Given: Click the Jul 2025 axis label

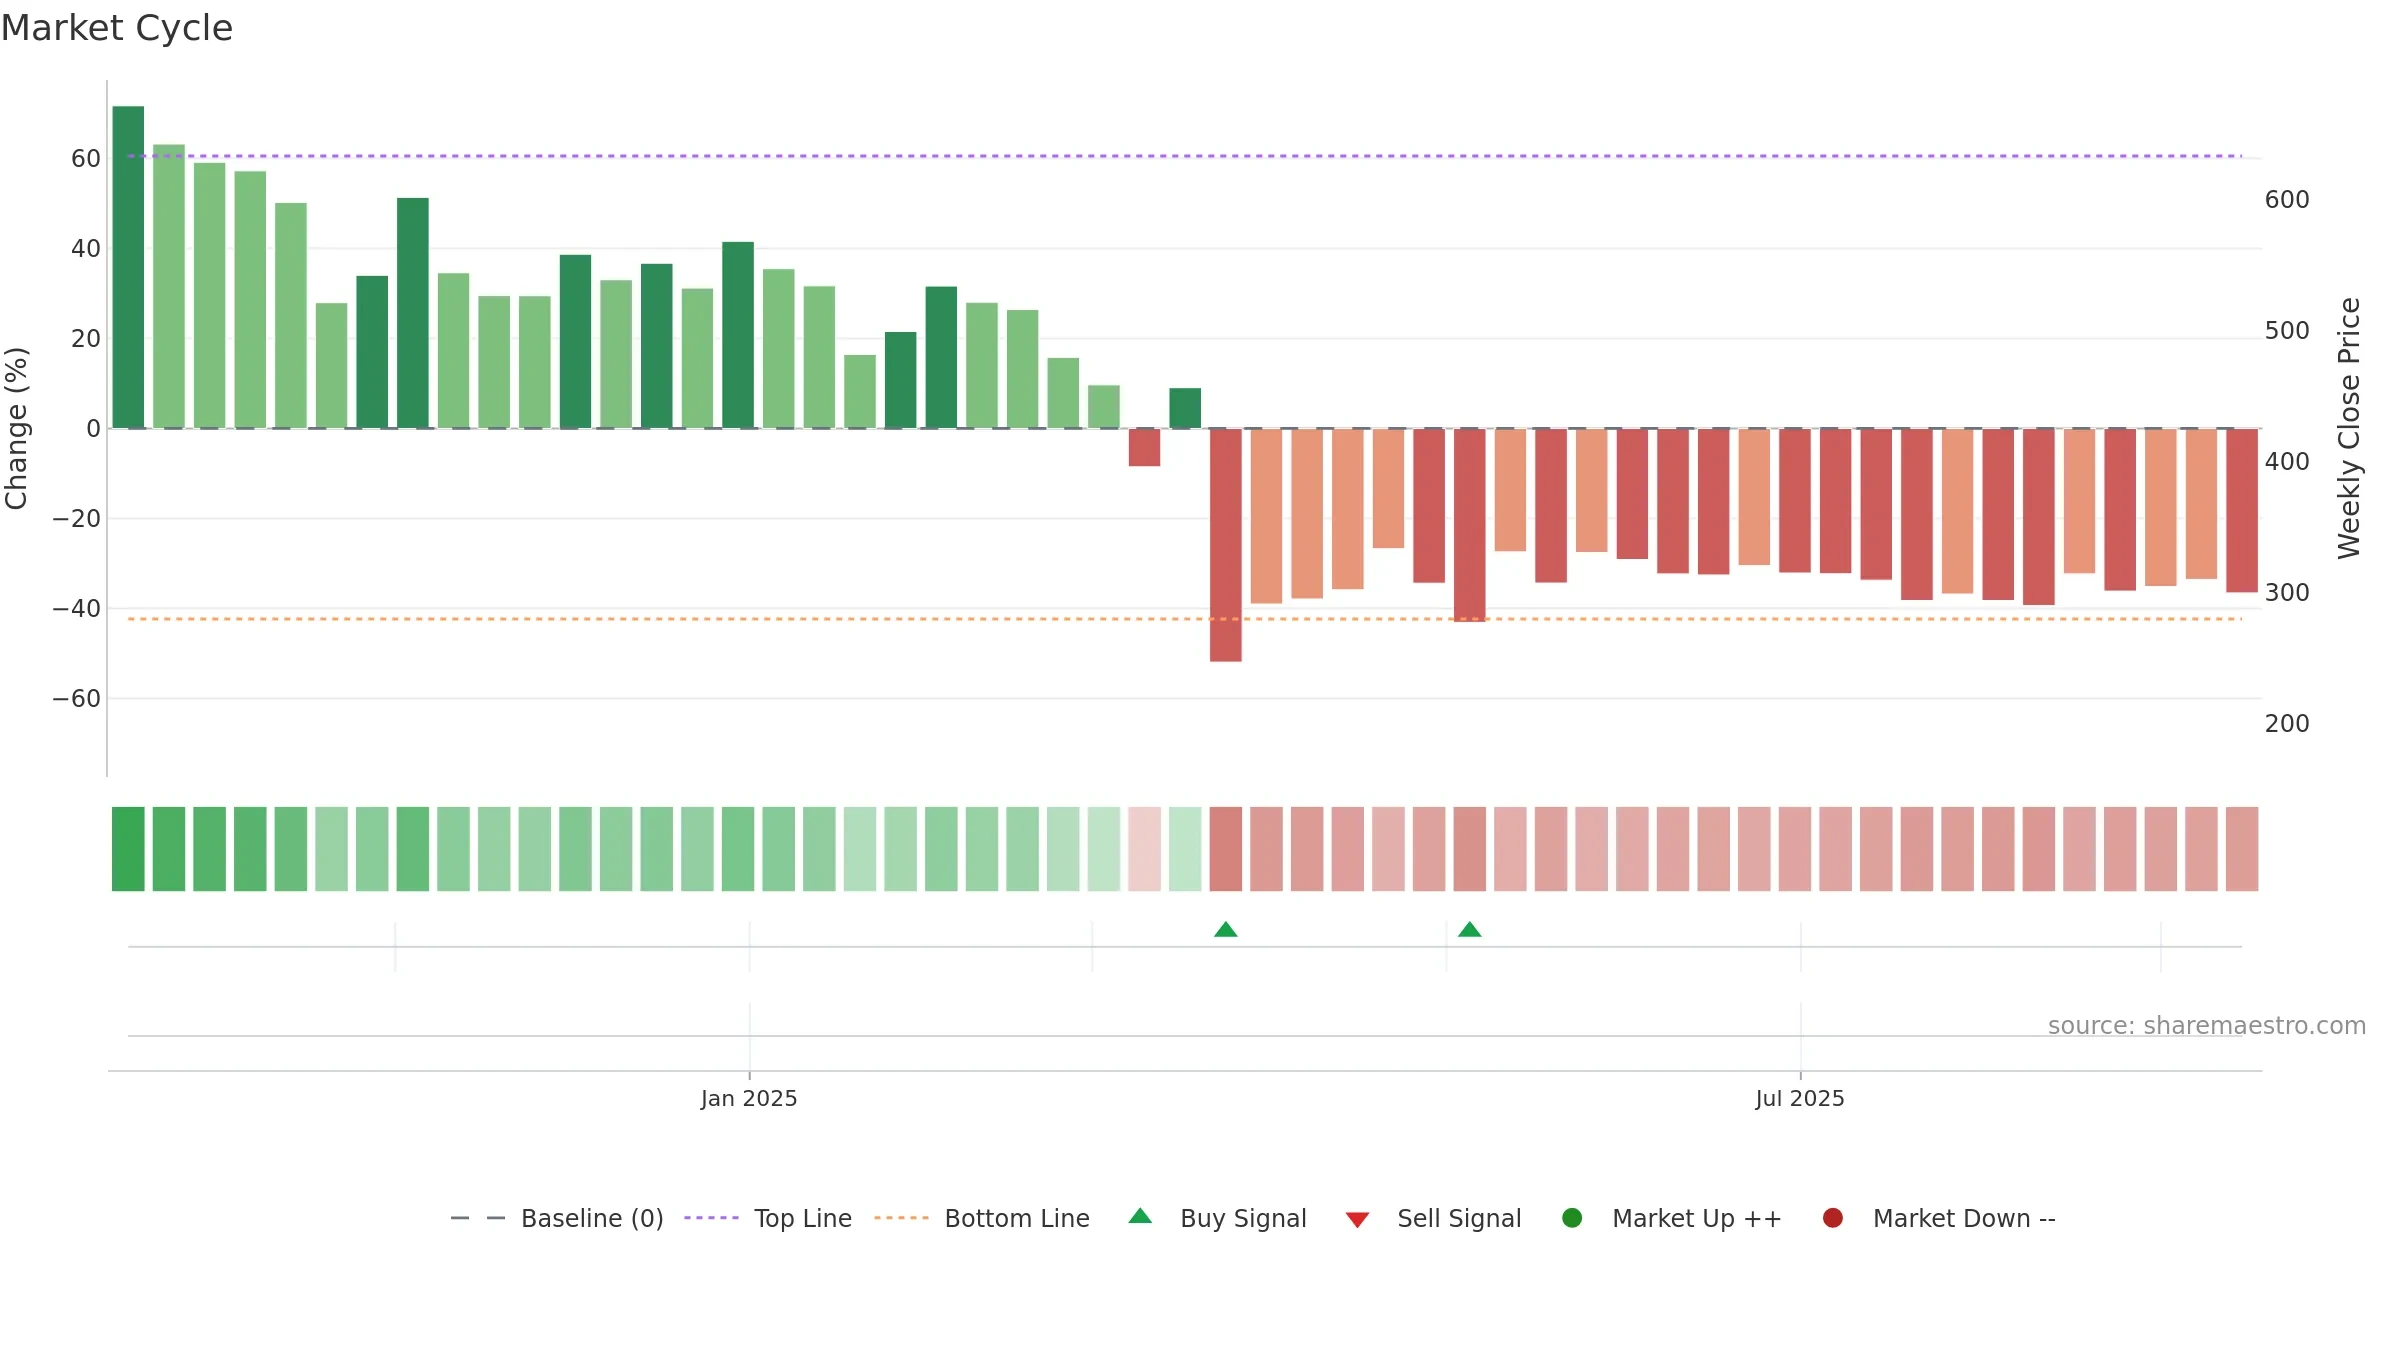Looking at the screenshot, I should pos(1800,1099).
